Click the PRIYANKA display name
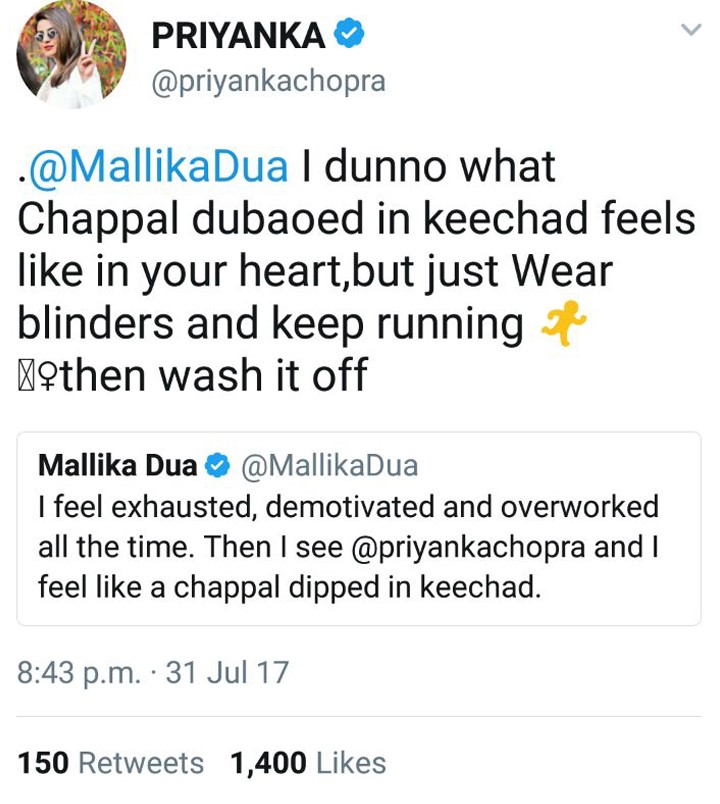 [238, 37]
